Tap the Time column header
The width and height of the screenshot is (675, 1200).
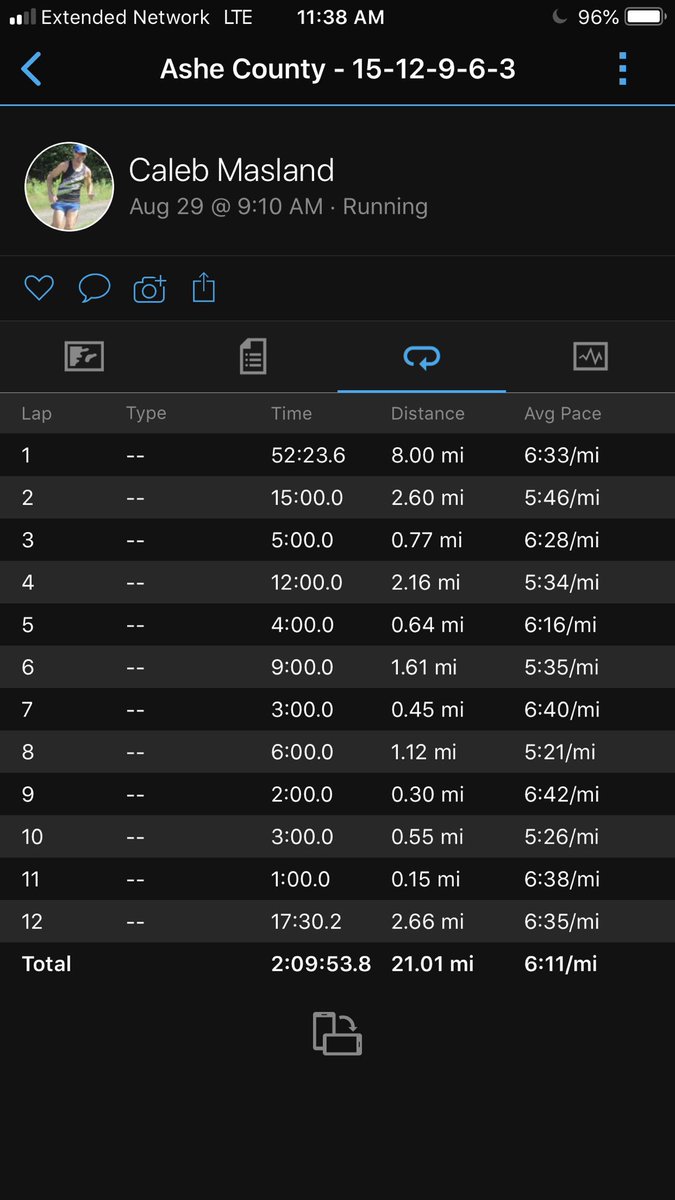pos(291,413)
